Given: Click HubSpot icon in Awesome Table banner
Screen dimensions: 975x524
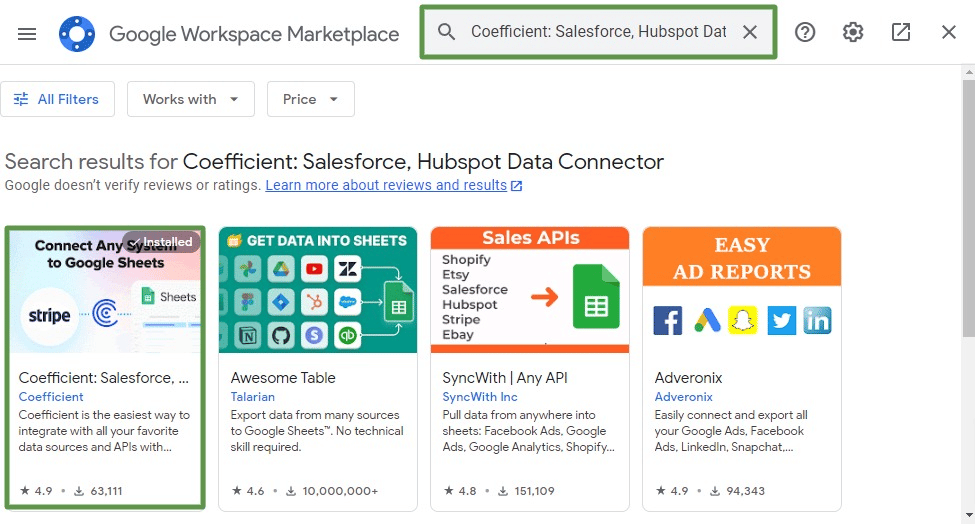Looking at the screenshot, I should tap(315, 302).
